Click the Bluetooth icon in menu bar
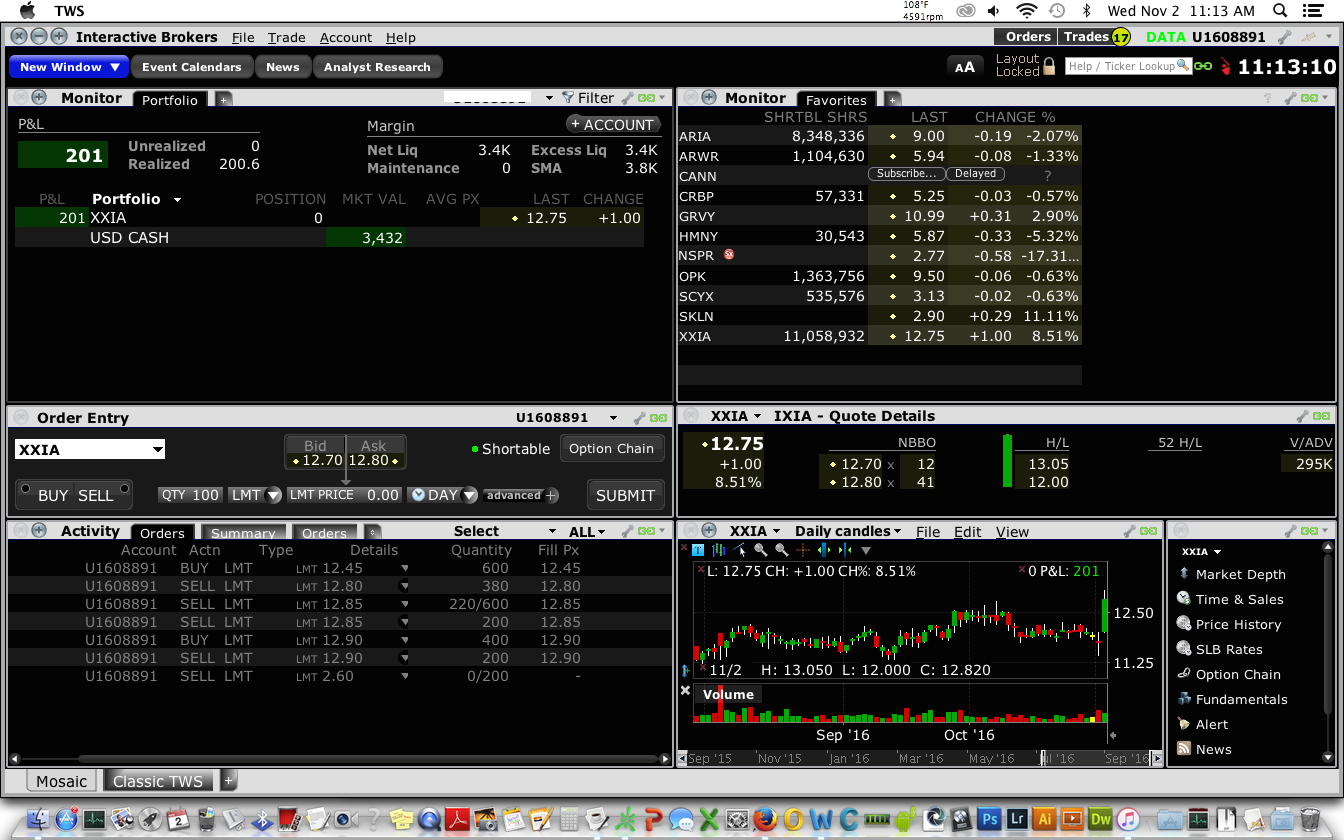This screenshot has width=1344, height=840. pyautogui.click(x=1087, y=11)
